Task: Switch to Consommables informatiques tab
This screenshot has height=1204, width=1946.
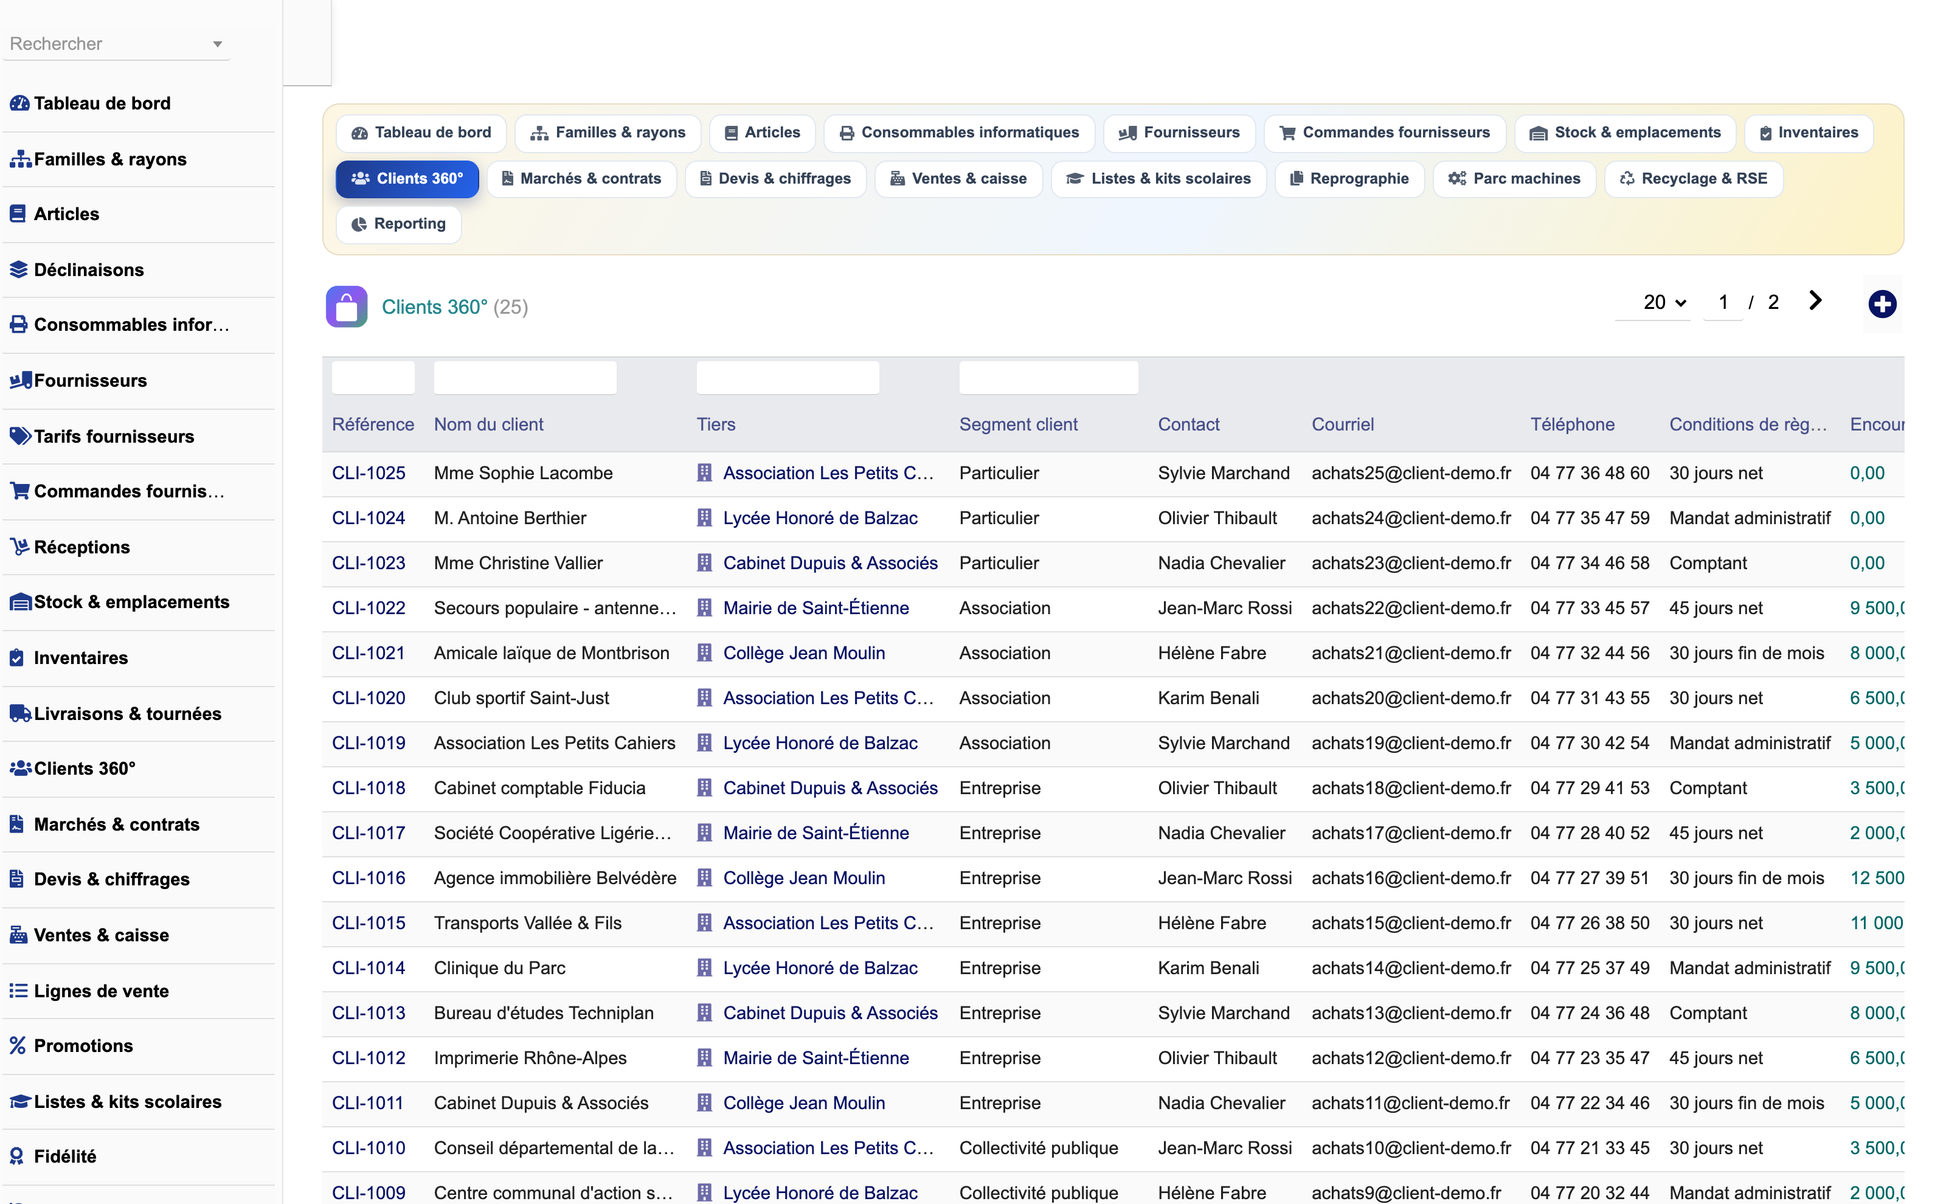Action: 959,133
